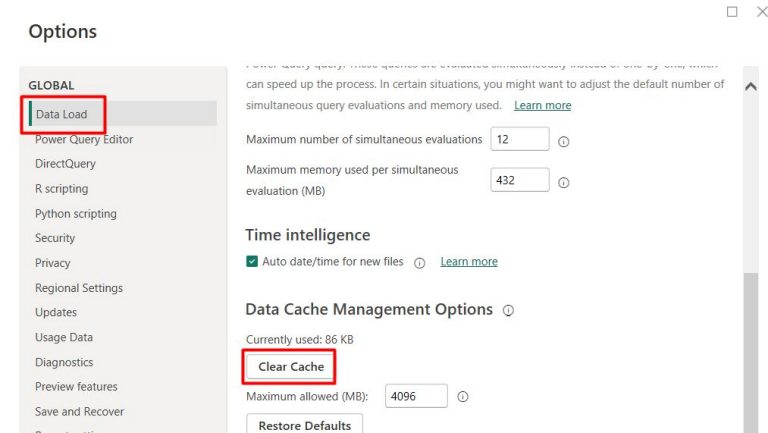Open the R scripting settings page
This screenshot has height=433, width=768.
tap(61, 189)
